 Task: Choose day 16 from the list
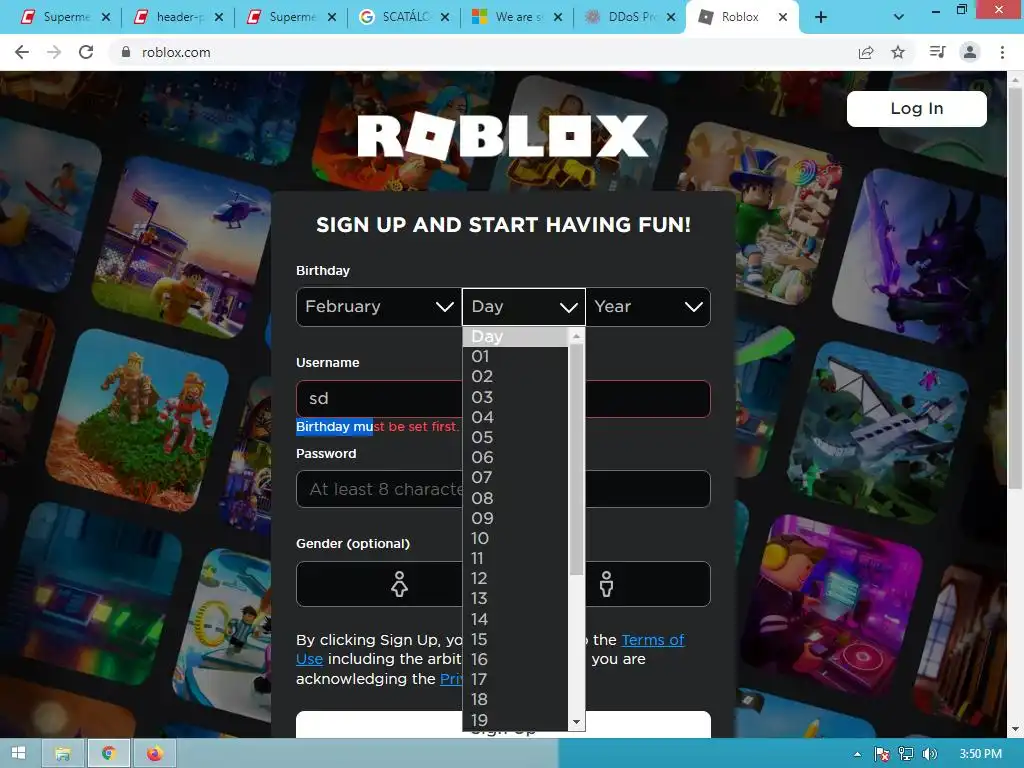[x=516, y=660]
